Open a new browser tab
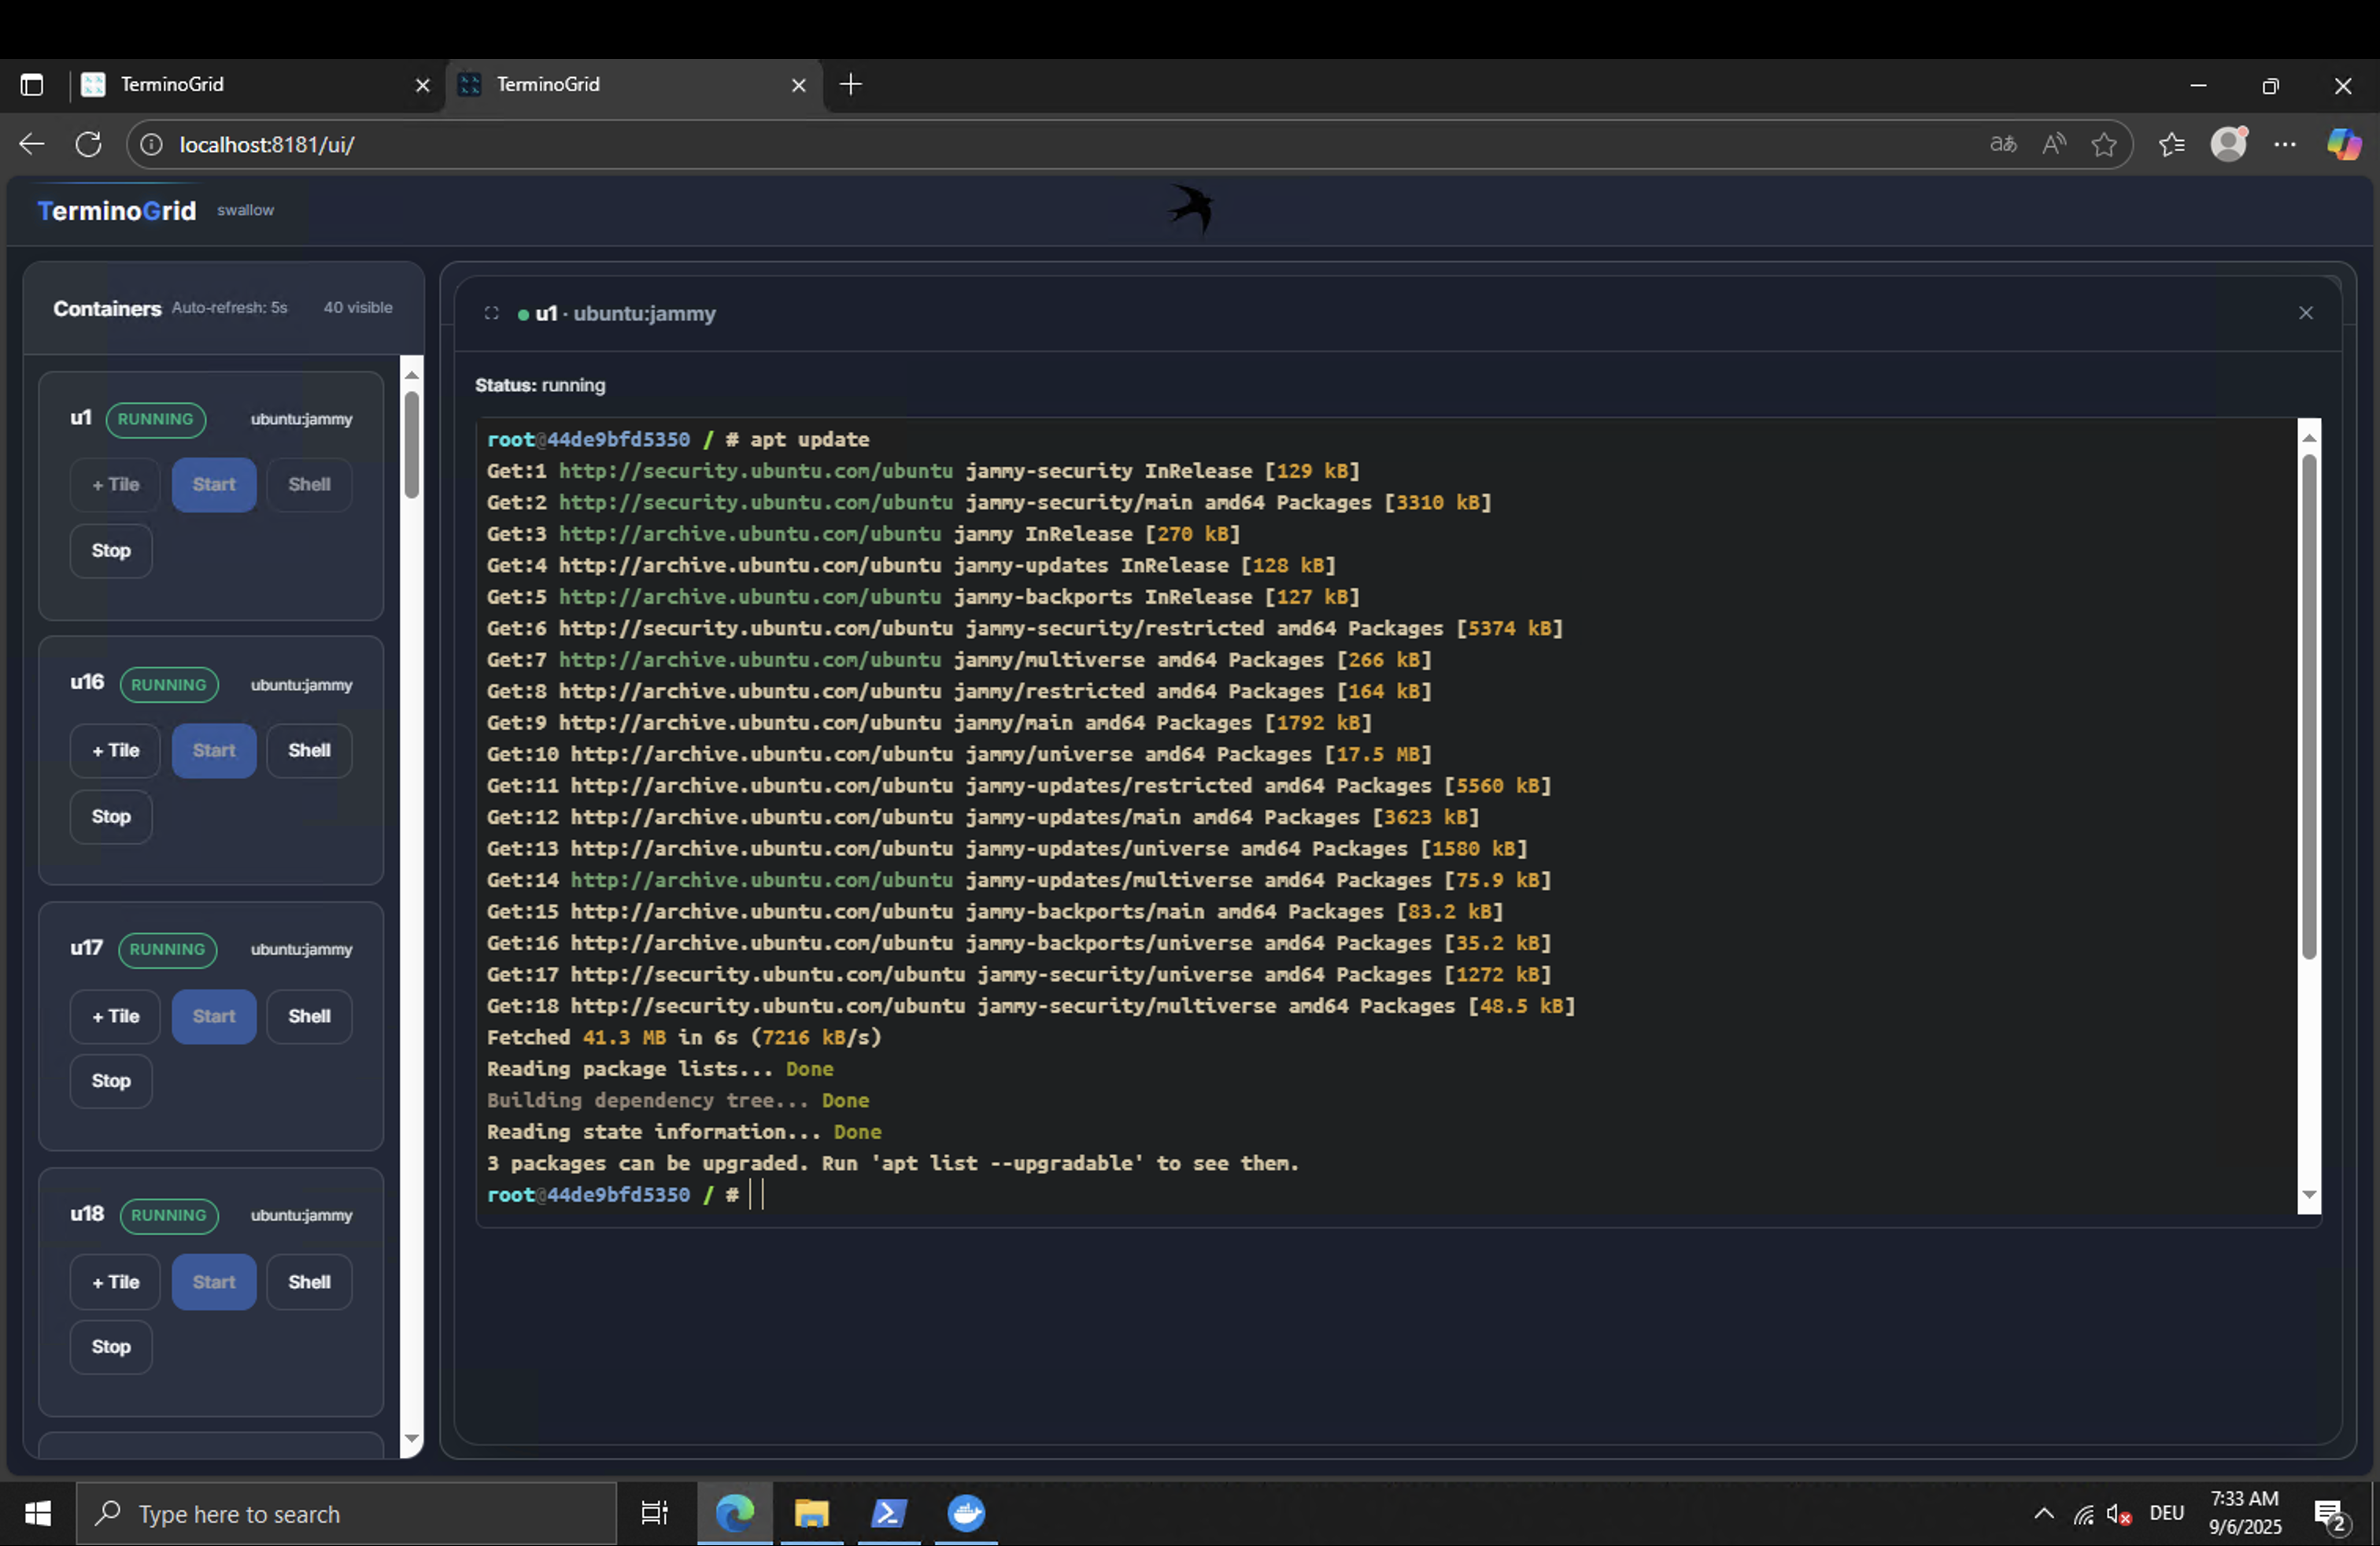 (851, 85)
